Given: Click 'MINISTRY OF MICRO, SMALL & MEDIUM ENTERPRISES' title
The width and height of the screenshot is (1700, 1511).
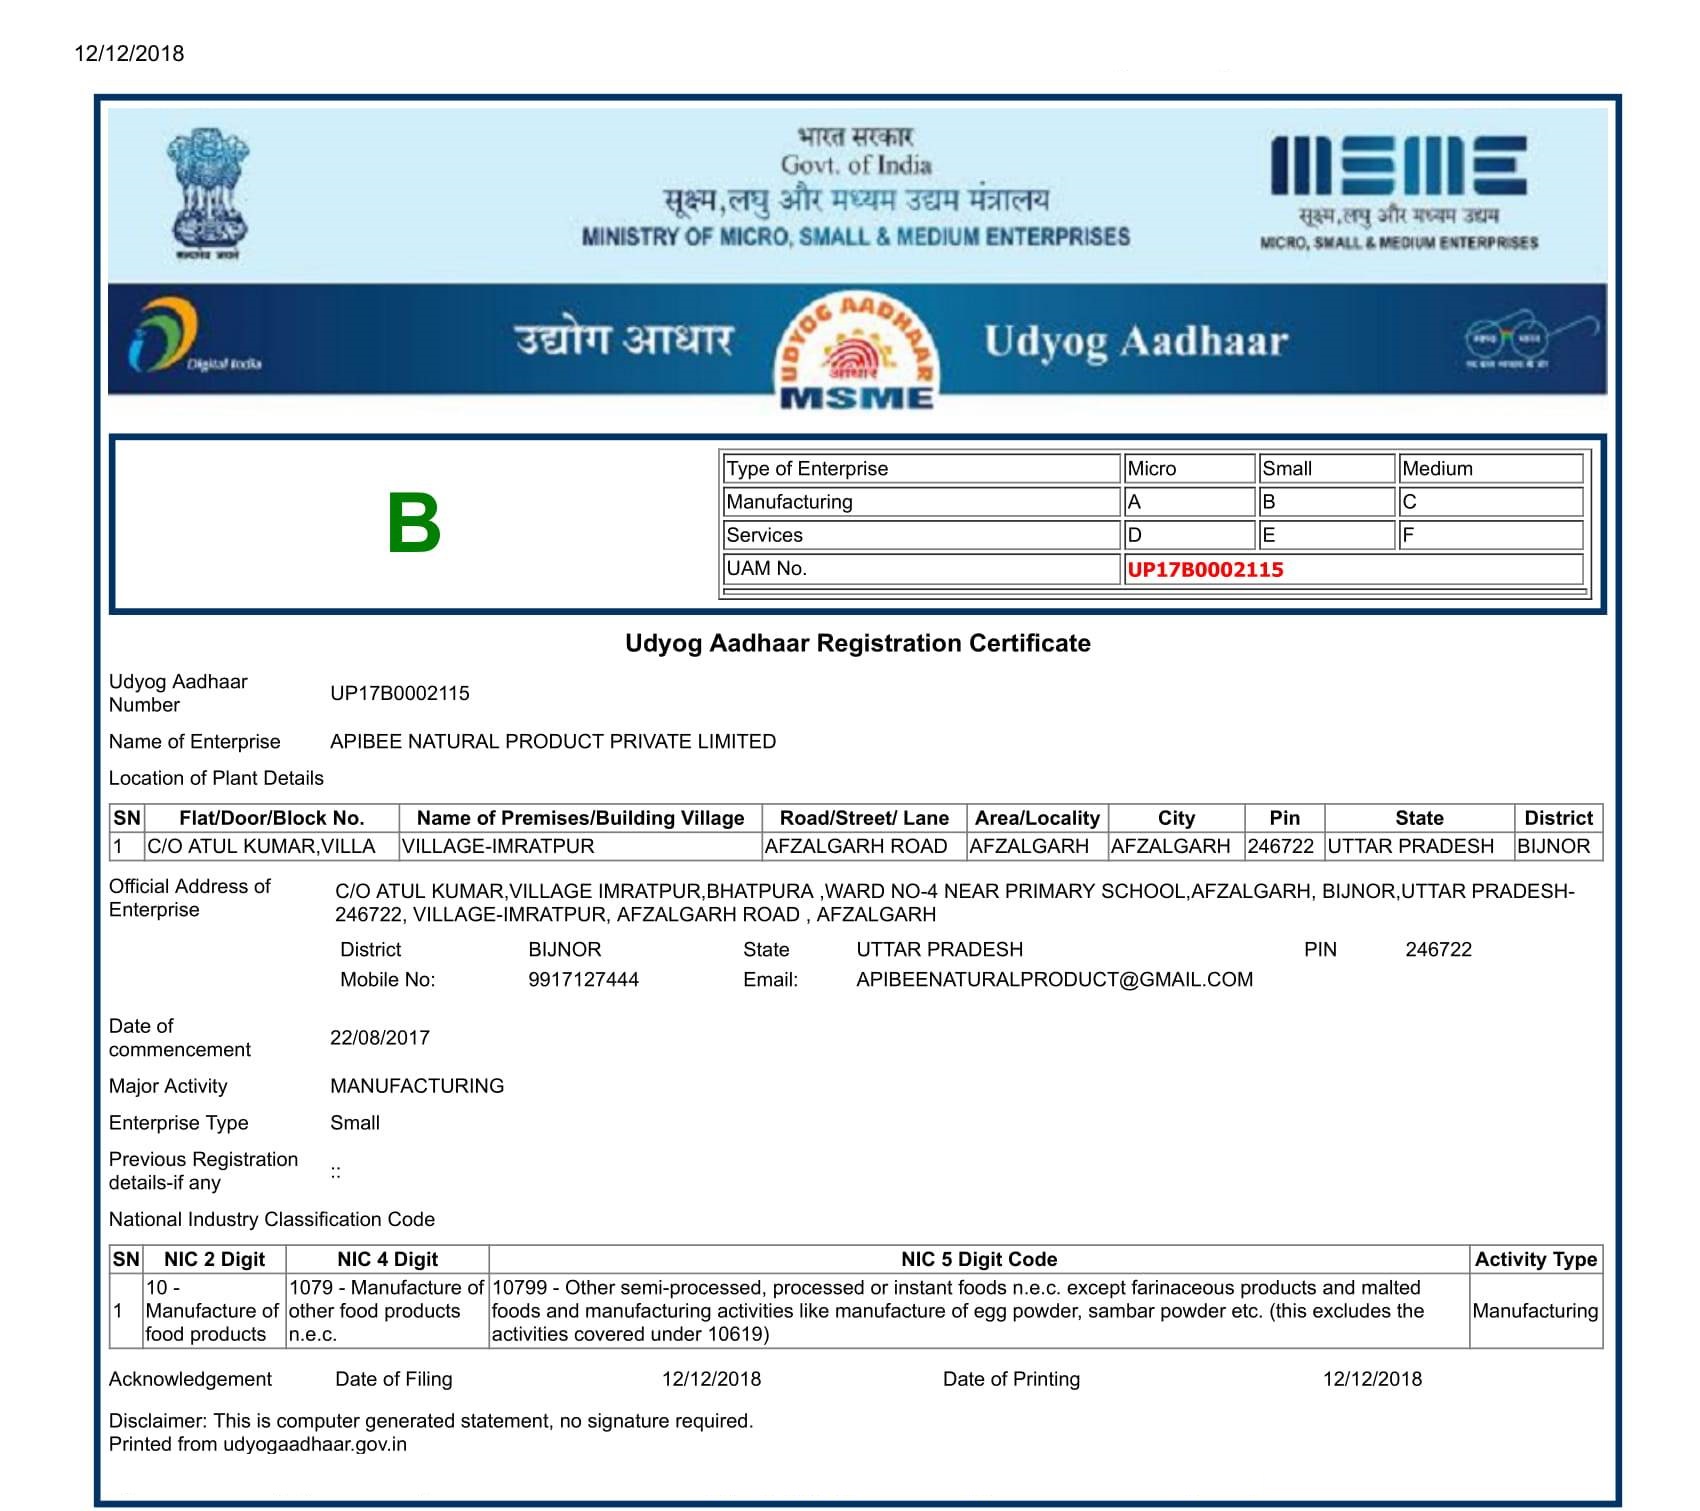Looking at the screenshot, I should click(x=856, y=237).
